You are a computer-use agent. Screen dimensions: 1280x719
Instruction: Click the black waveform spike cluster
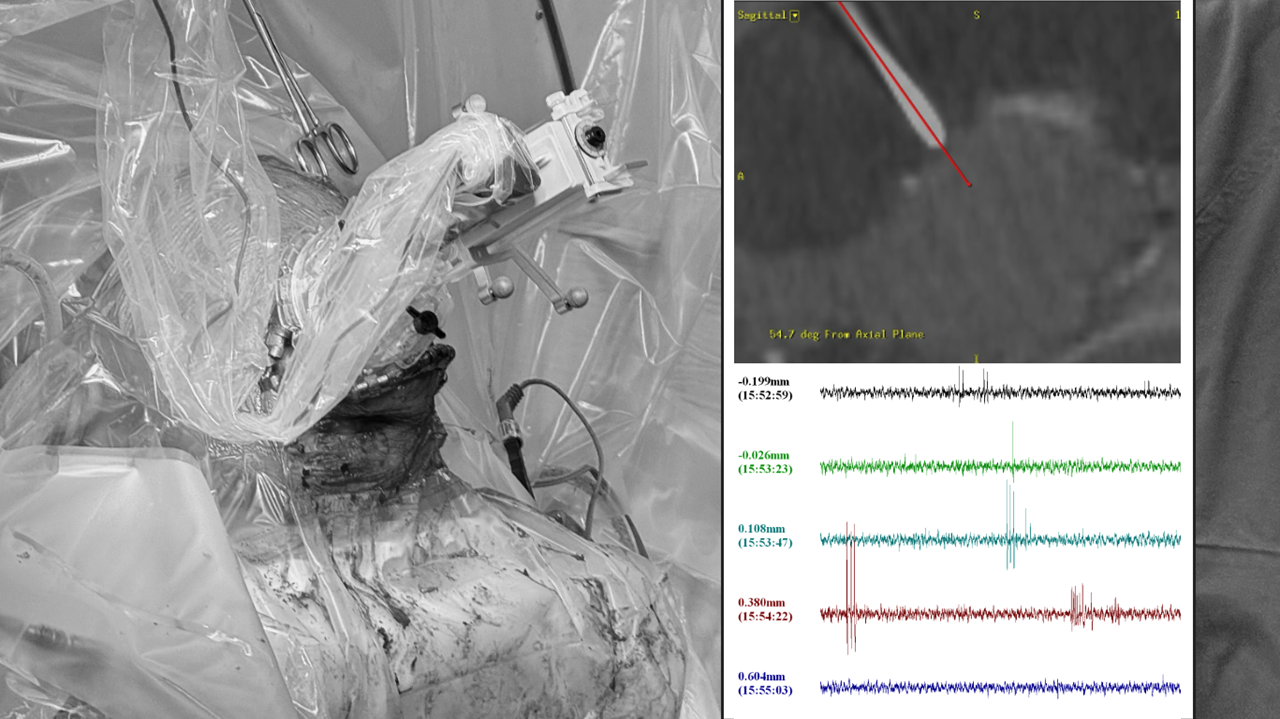tap(970, 386)
